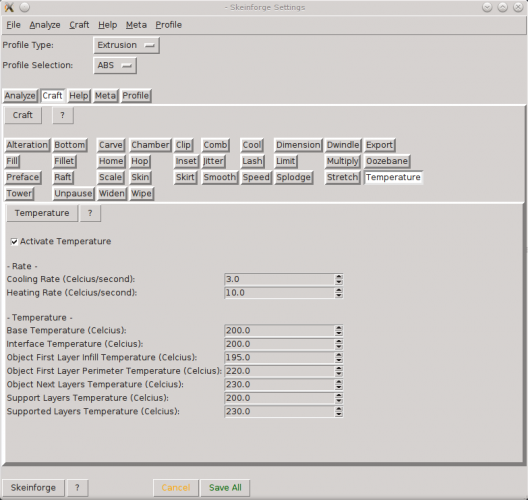Switch to the Profile tab below profile selection
This screenshot has height=500, width=528.
click(x=136, y=96)
